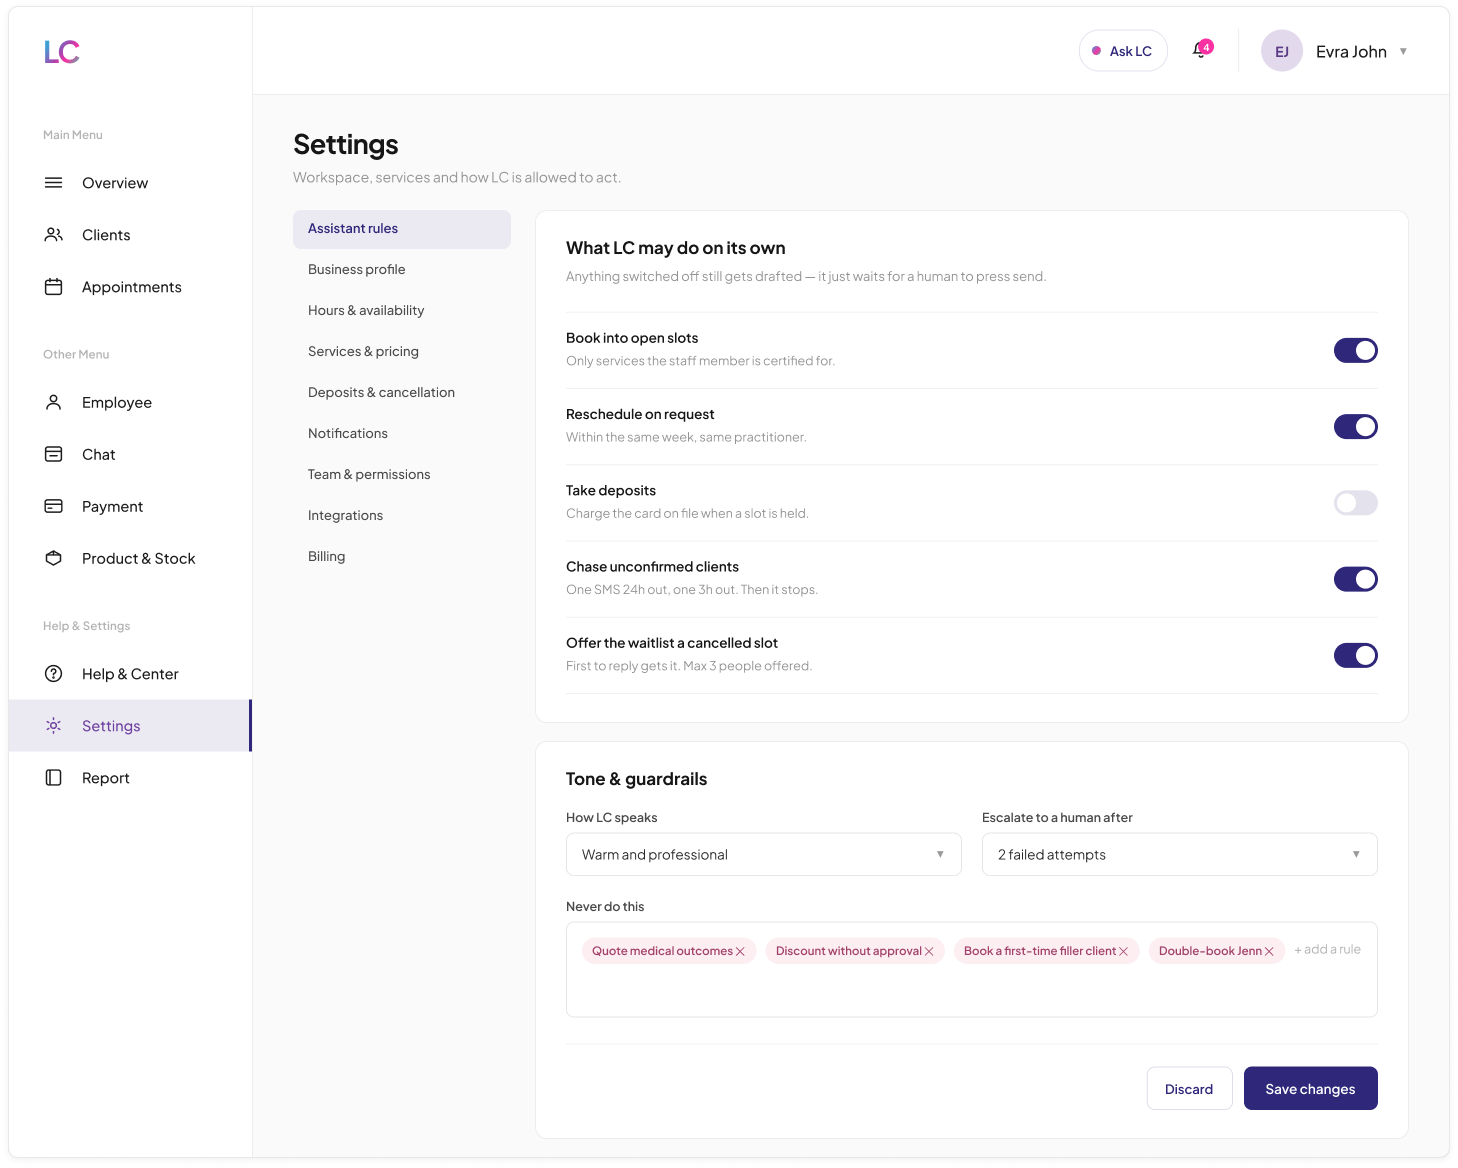Remove the 'Discount without approval' rule tag
The image size is (1458, 1168).
[929, 952]
